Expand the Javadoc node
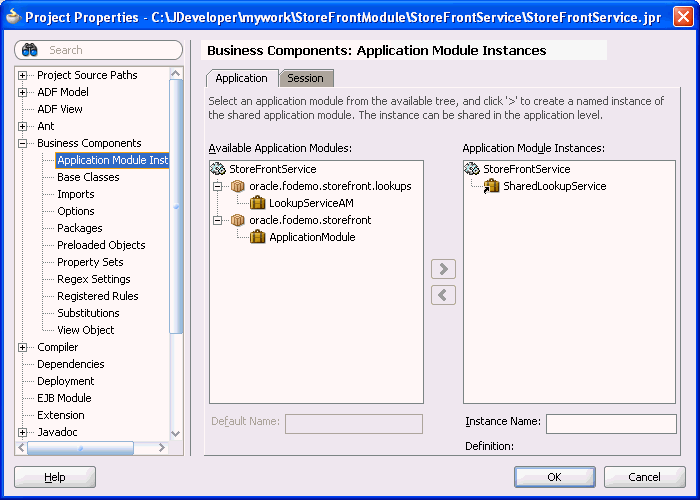The height and width of the screenshot is (500, 700). click(x=22, y=432)
